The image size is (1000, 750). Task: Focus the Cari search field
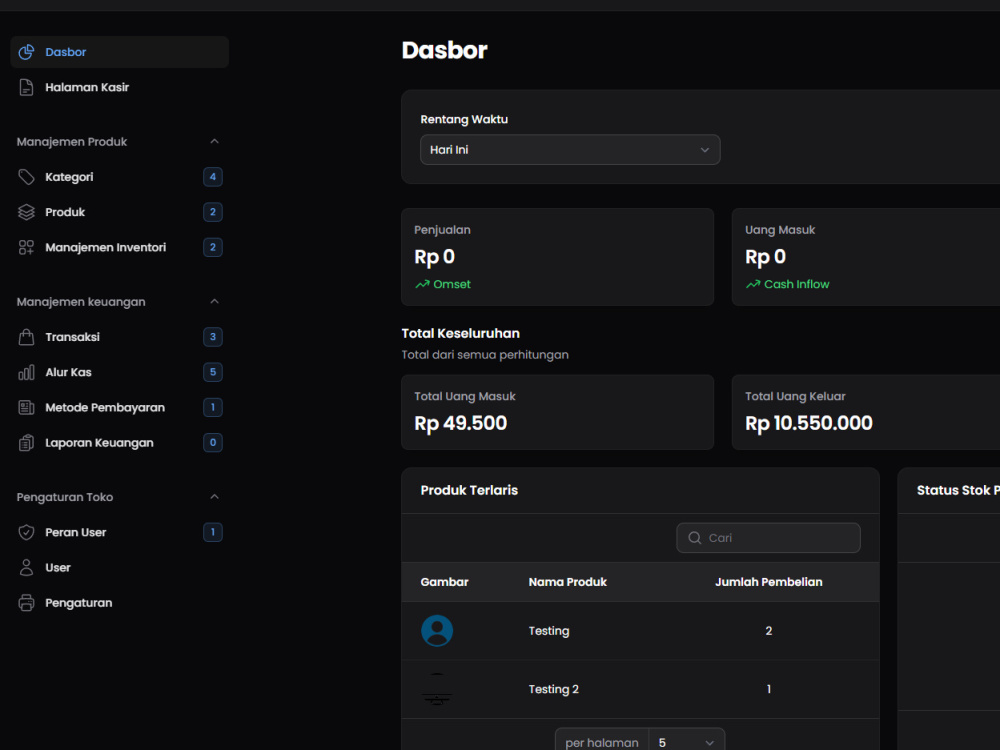[x=768, y=538]
